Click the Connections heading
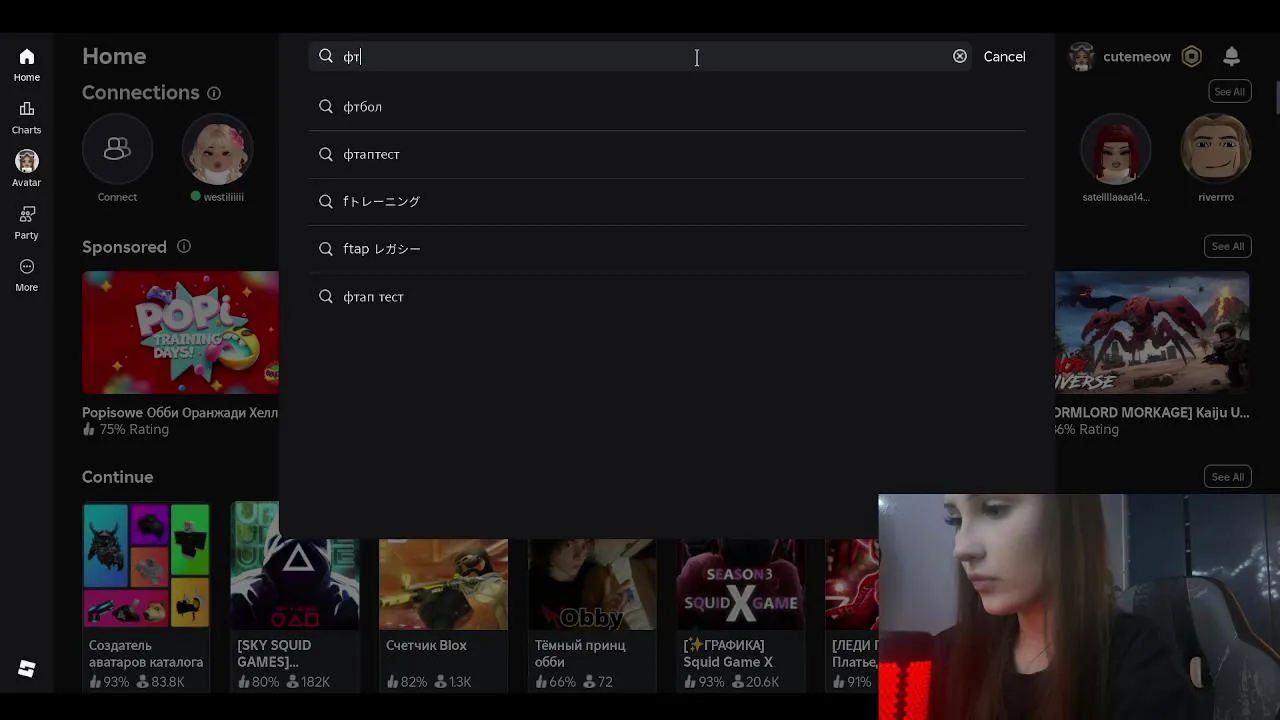 pyautogui.click(x=141, y=93)
